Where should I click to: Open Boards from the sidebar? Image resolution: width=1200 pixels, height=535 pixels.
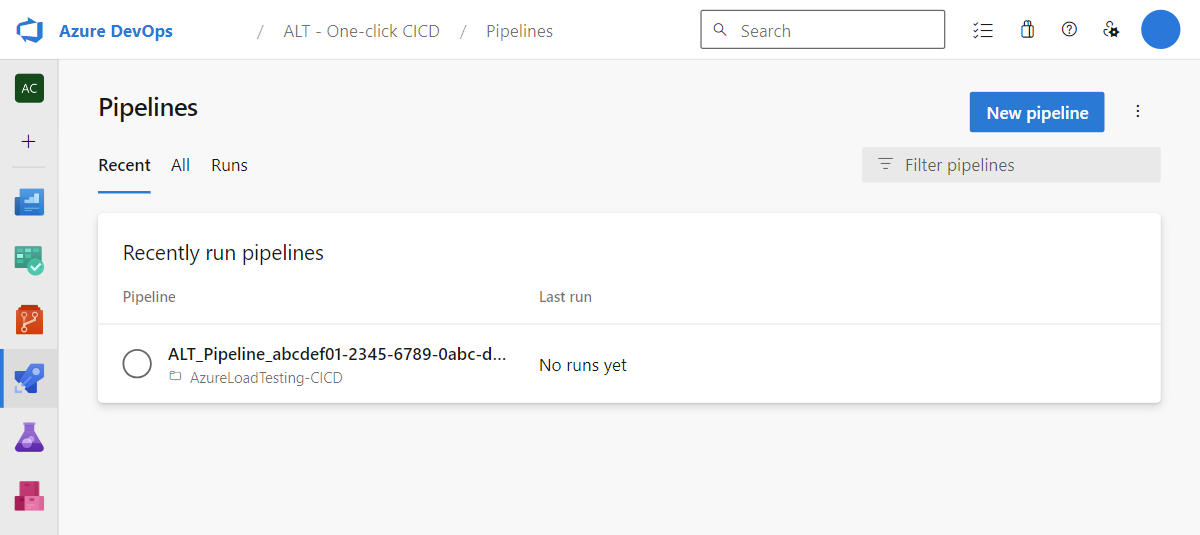(x=29, y=262)
